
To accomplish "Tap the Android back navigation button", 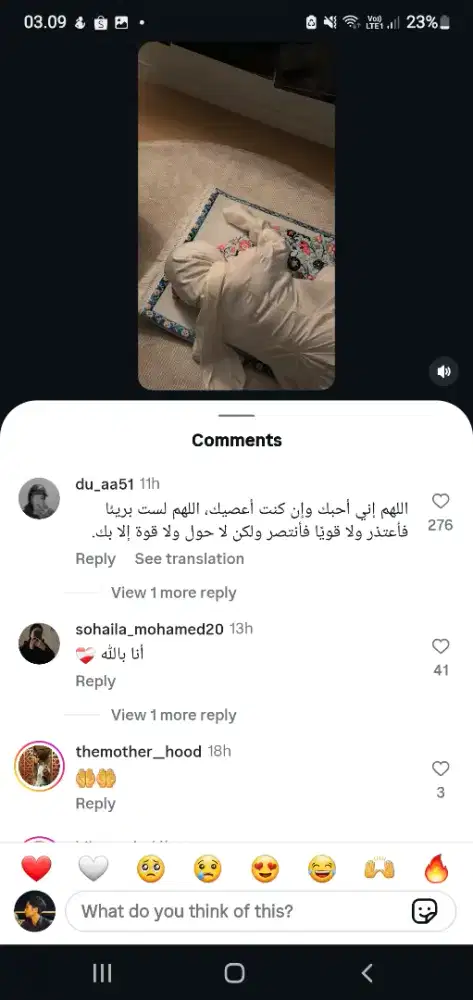I will tap(367, 973).
